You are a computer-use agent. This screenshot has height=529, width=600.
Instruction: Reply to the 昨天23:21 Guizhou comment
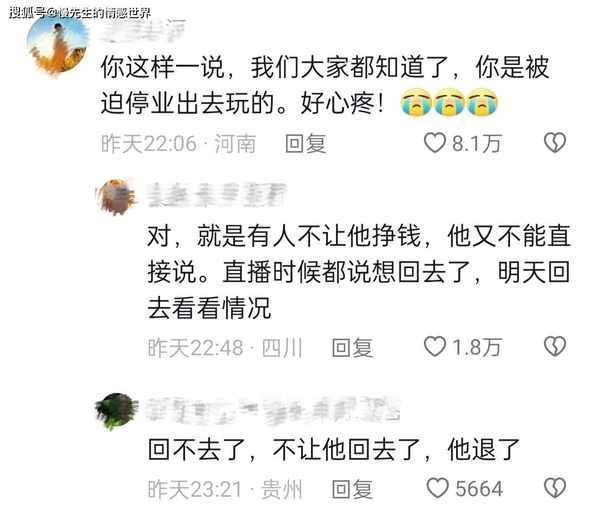(x=352, y=489)
